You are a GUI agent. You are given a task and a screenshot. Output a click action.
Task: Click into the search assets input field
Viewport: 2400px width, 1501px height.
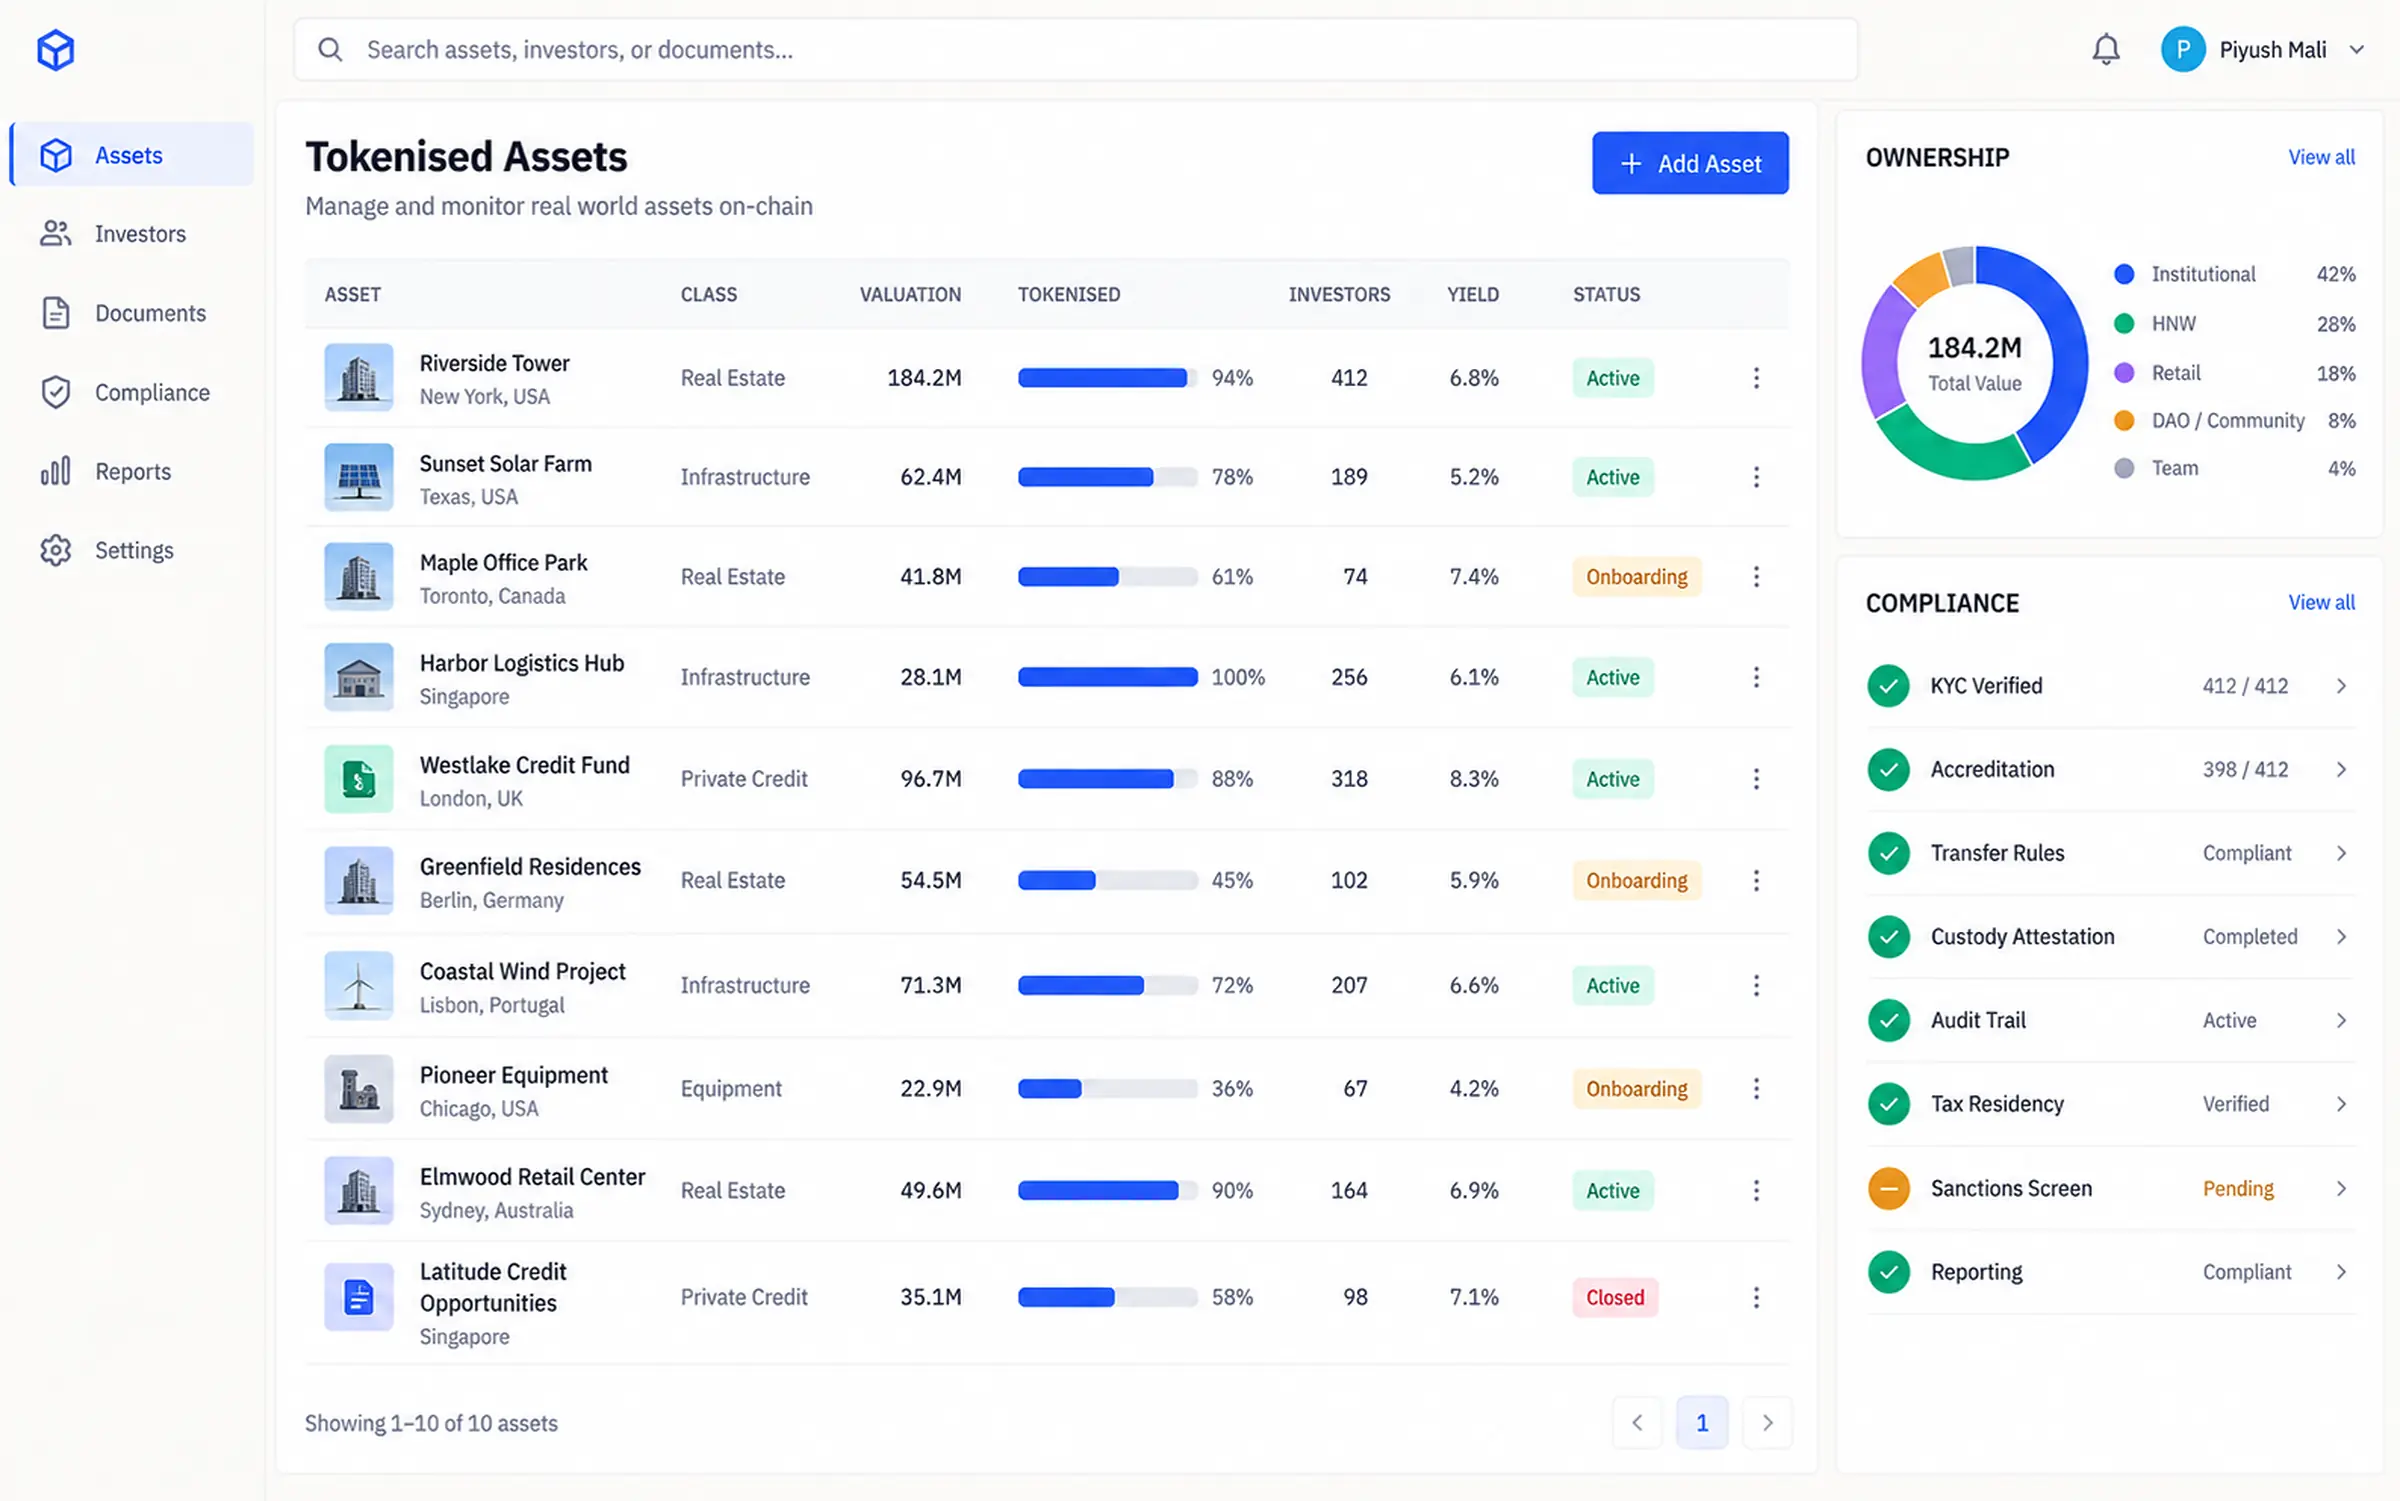coord(1076,49)
